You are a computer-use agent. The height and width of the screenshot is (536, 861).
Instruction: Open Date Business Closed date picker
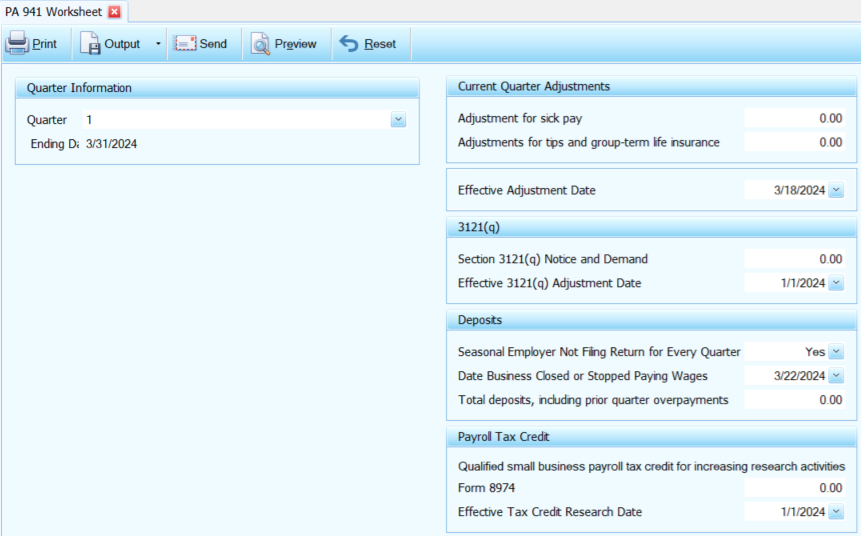(836, 376)
